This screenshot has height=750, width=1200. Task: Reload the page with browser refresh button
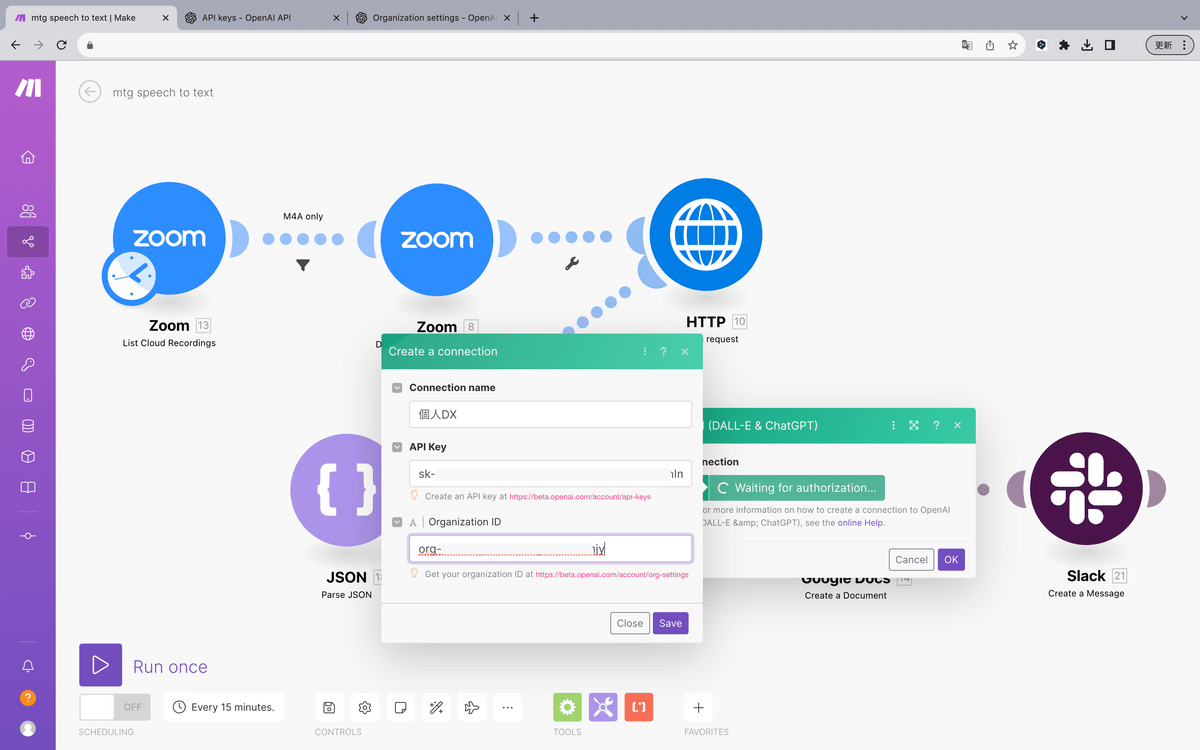[x=62, y=45]
